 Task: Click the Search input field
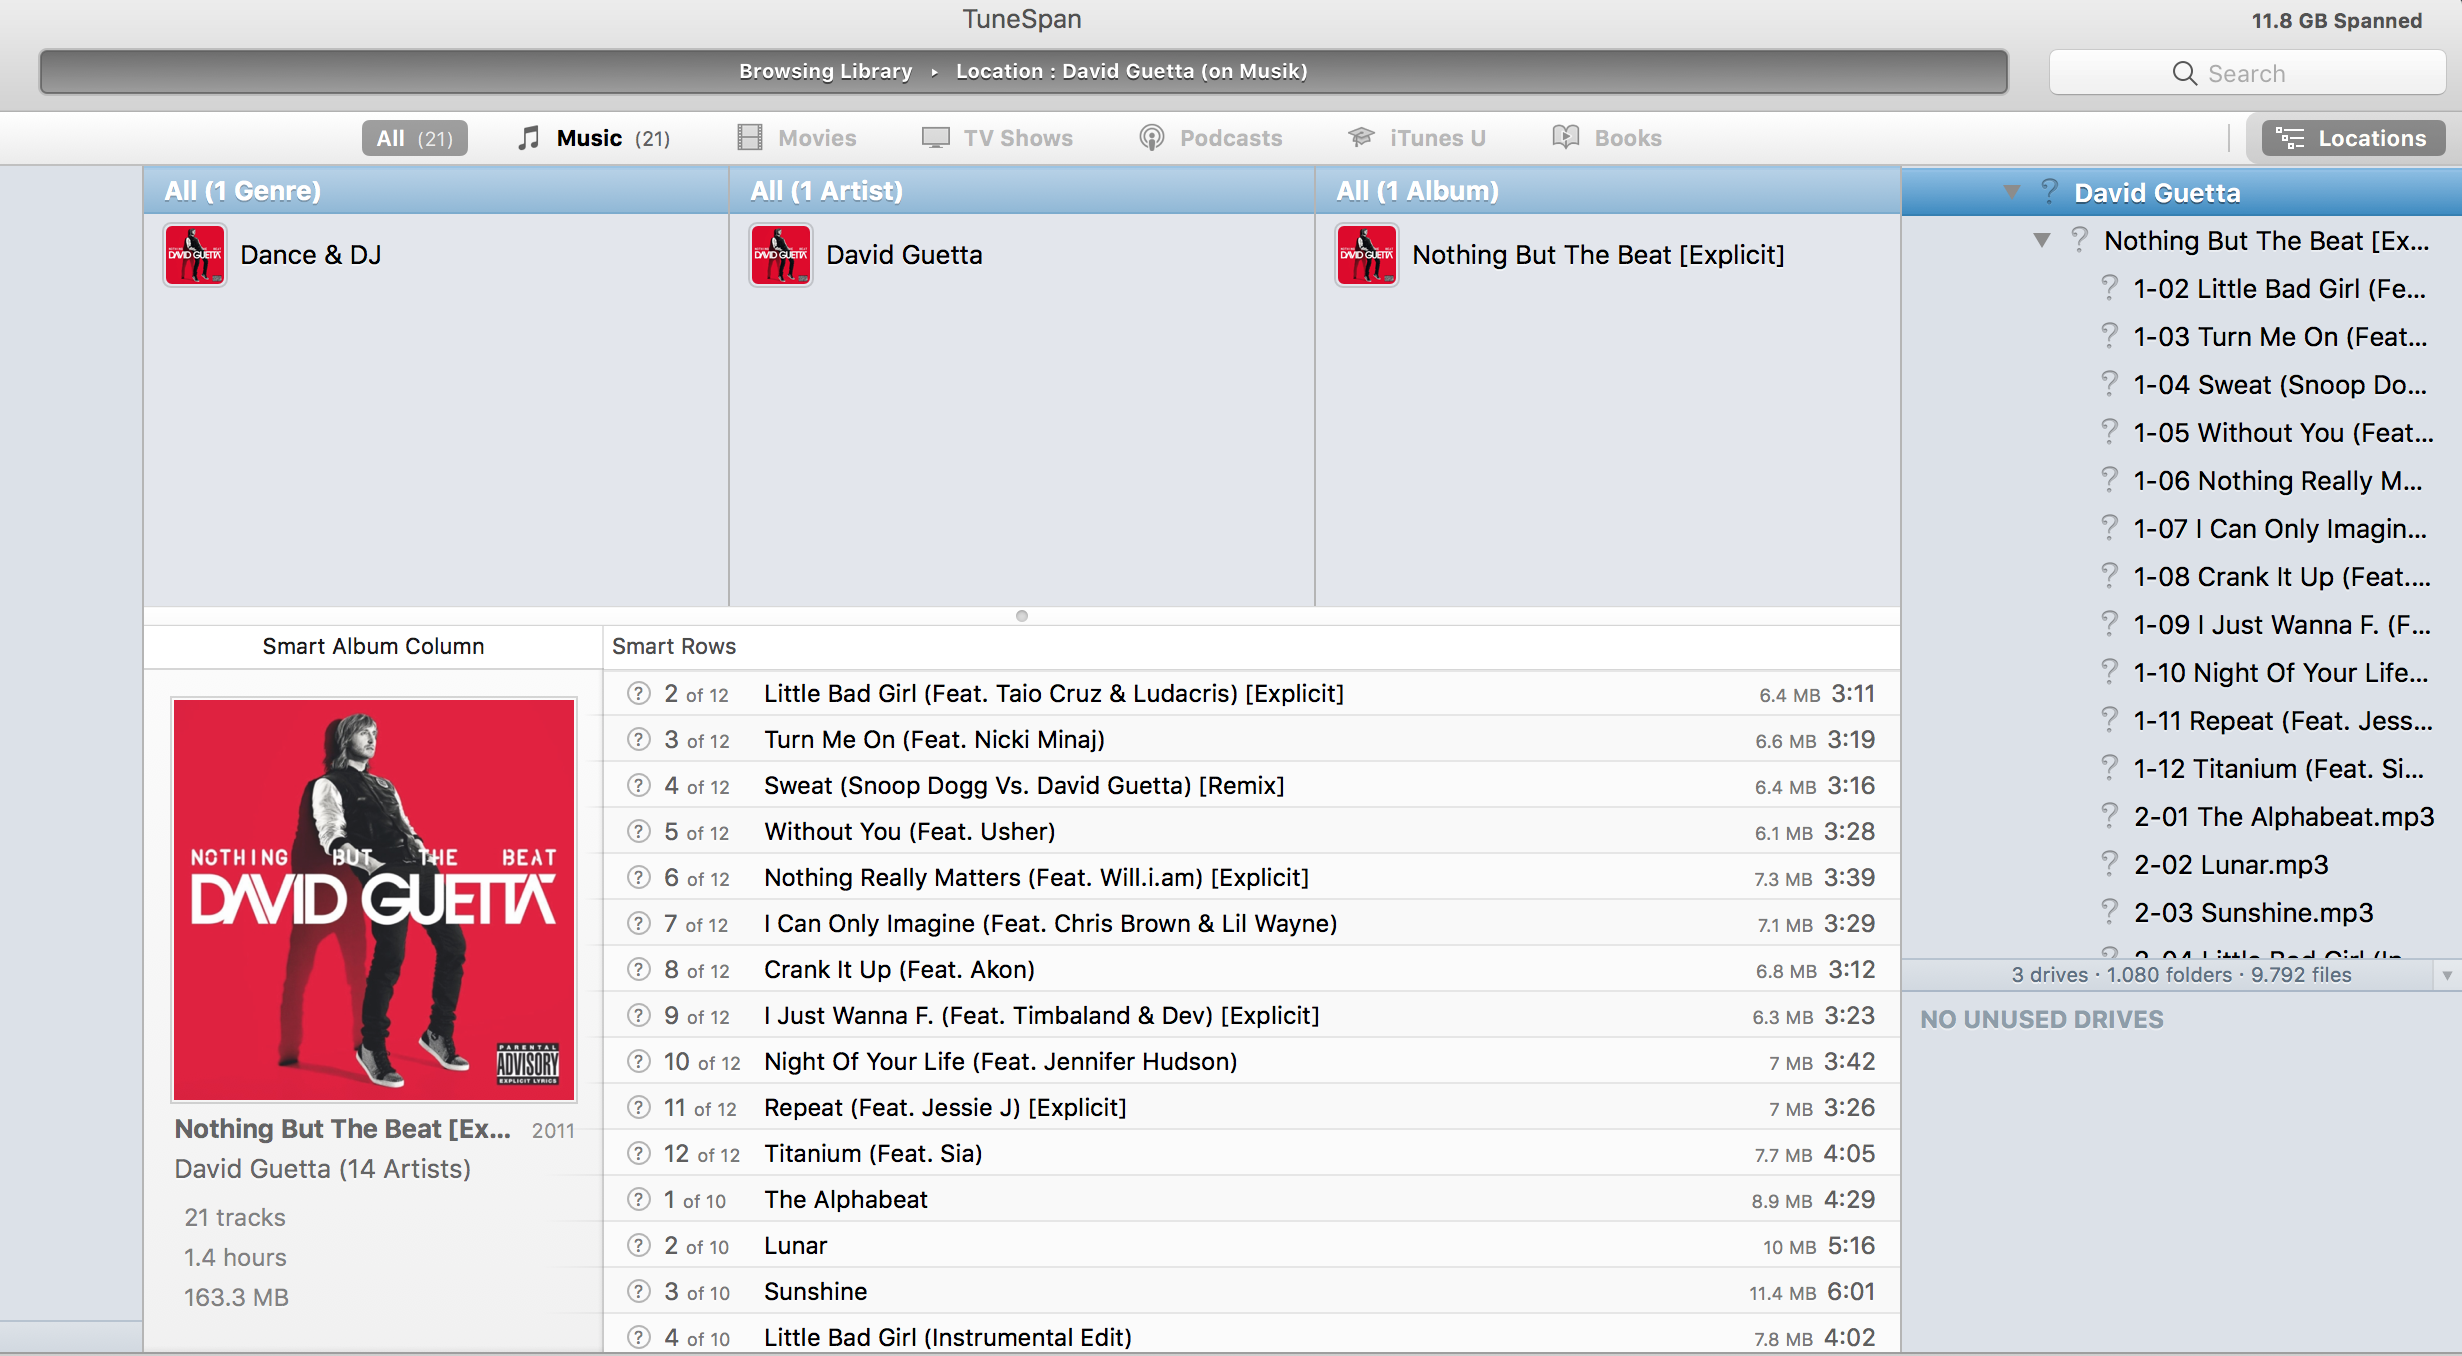[x=2246, y=73]
